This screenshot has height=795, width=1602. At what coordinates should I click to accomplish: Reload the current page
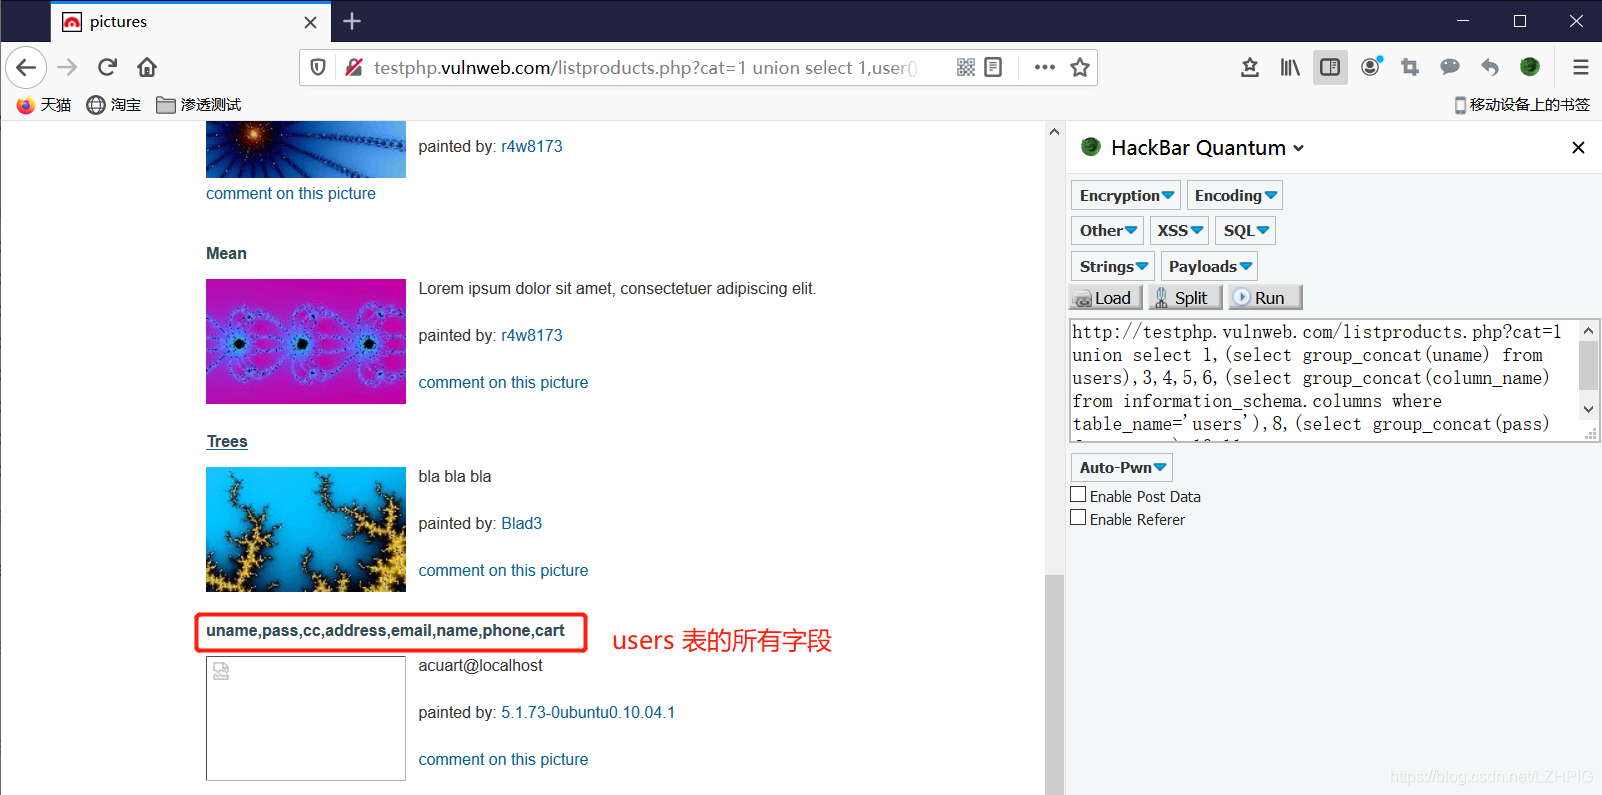coord(107,67)
